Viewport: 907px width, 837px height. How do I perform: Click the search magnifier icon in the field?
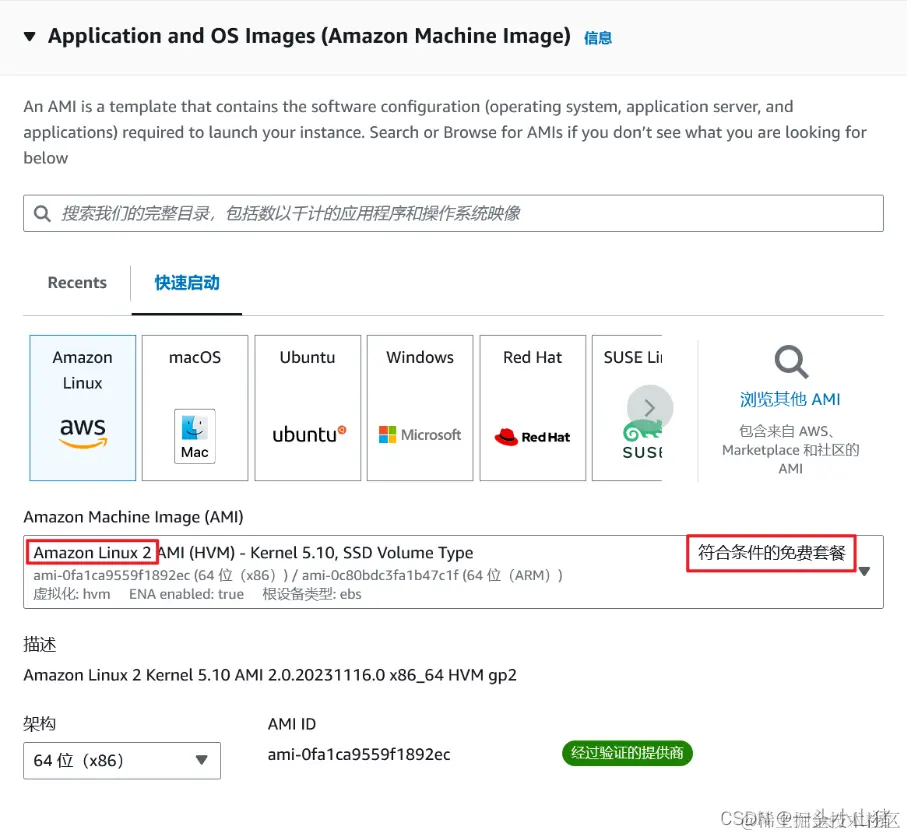coord(42,213)
